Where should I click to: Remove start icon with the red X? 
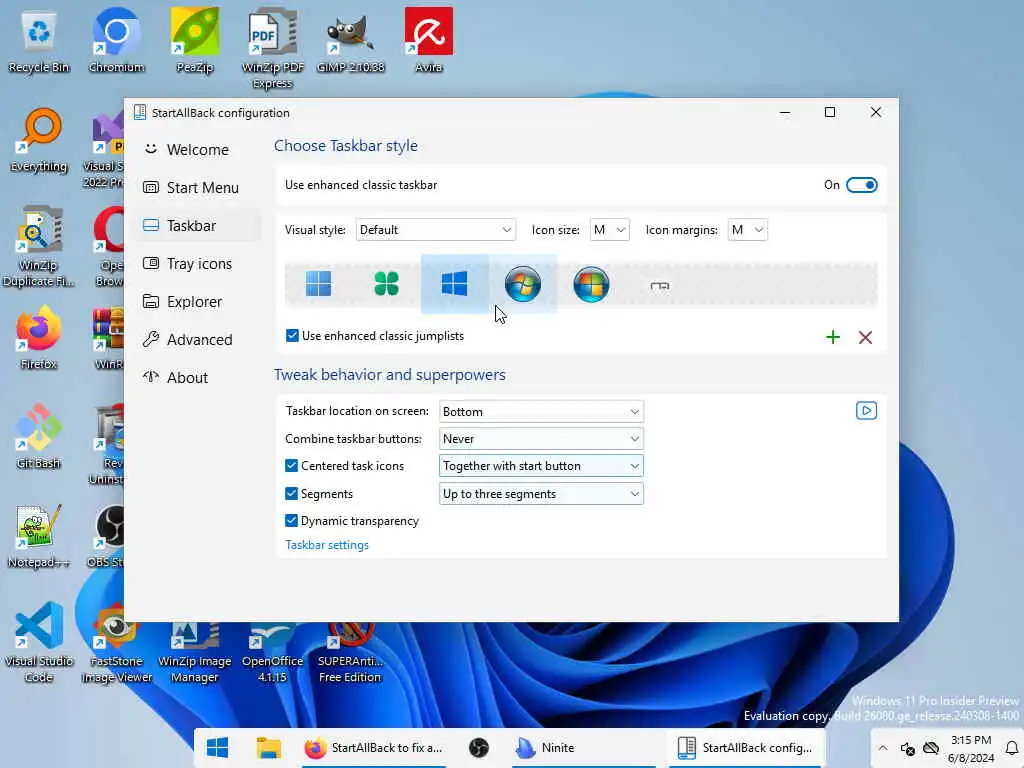point(865,337)
